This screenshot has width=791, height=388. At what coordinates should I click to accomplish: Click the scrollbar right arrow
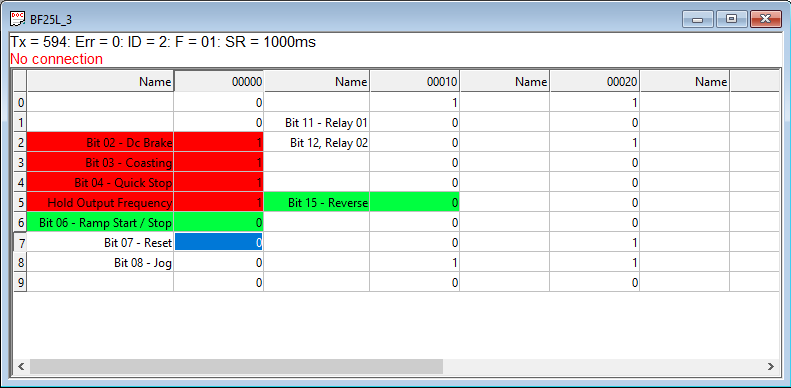[770, 367]
